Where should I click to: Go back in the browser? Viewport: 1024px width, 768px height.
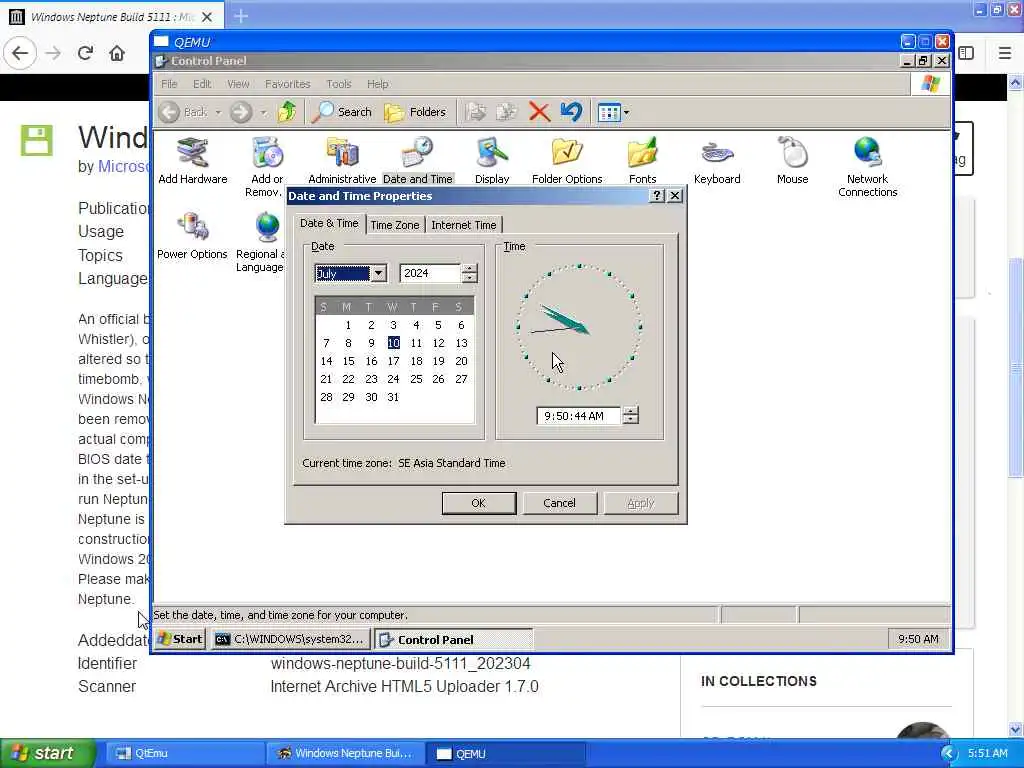tap(20, 53)
